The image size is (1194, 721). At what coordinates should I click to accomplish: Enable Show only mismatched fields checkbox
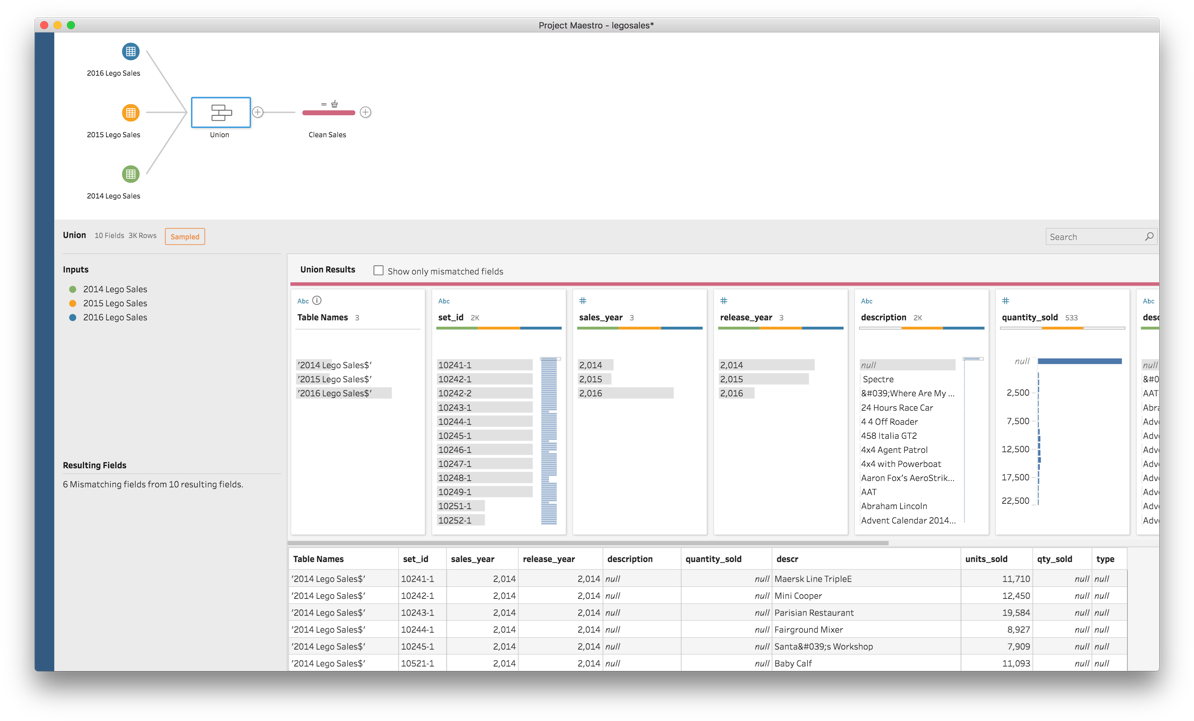pyautogui.click(x=378, y=270)
